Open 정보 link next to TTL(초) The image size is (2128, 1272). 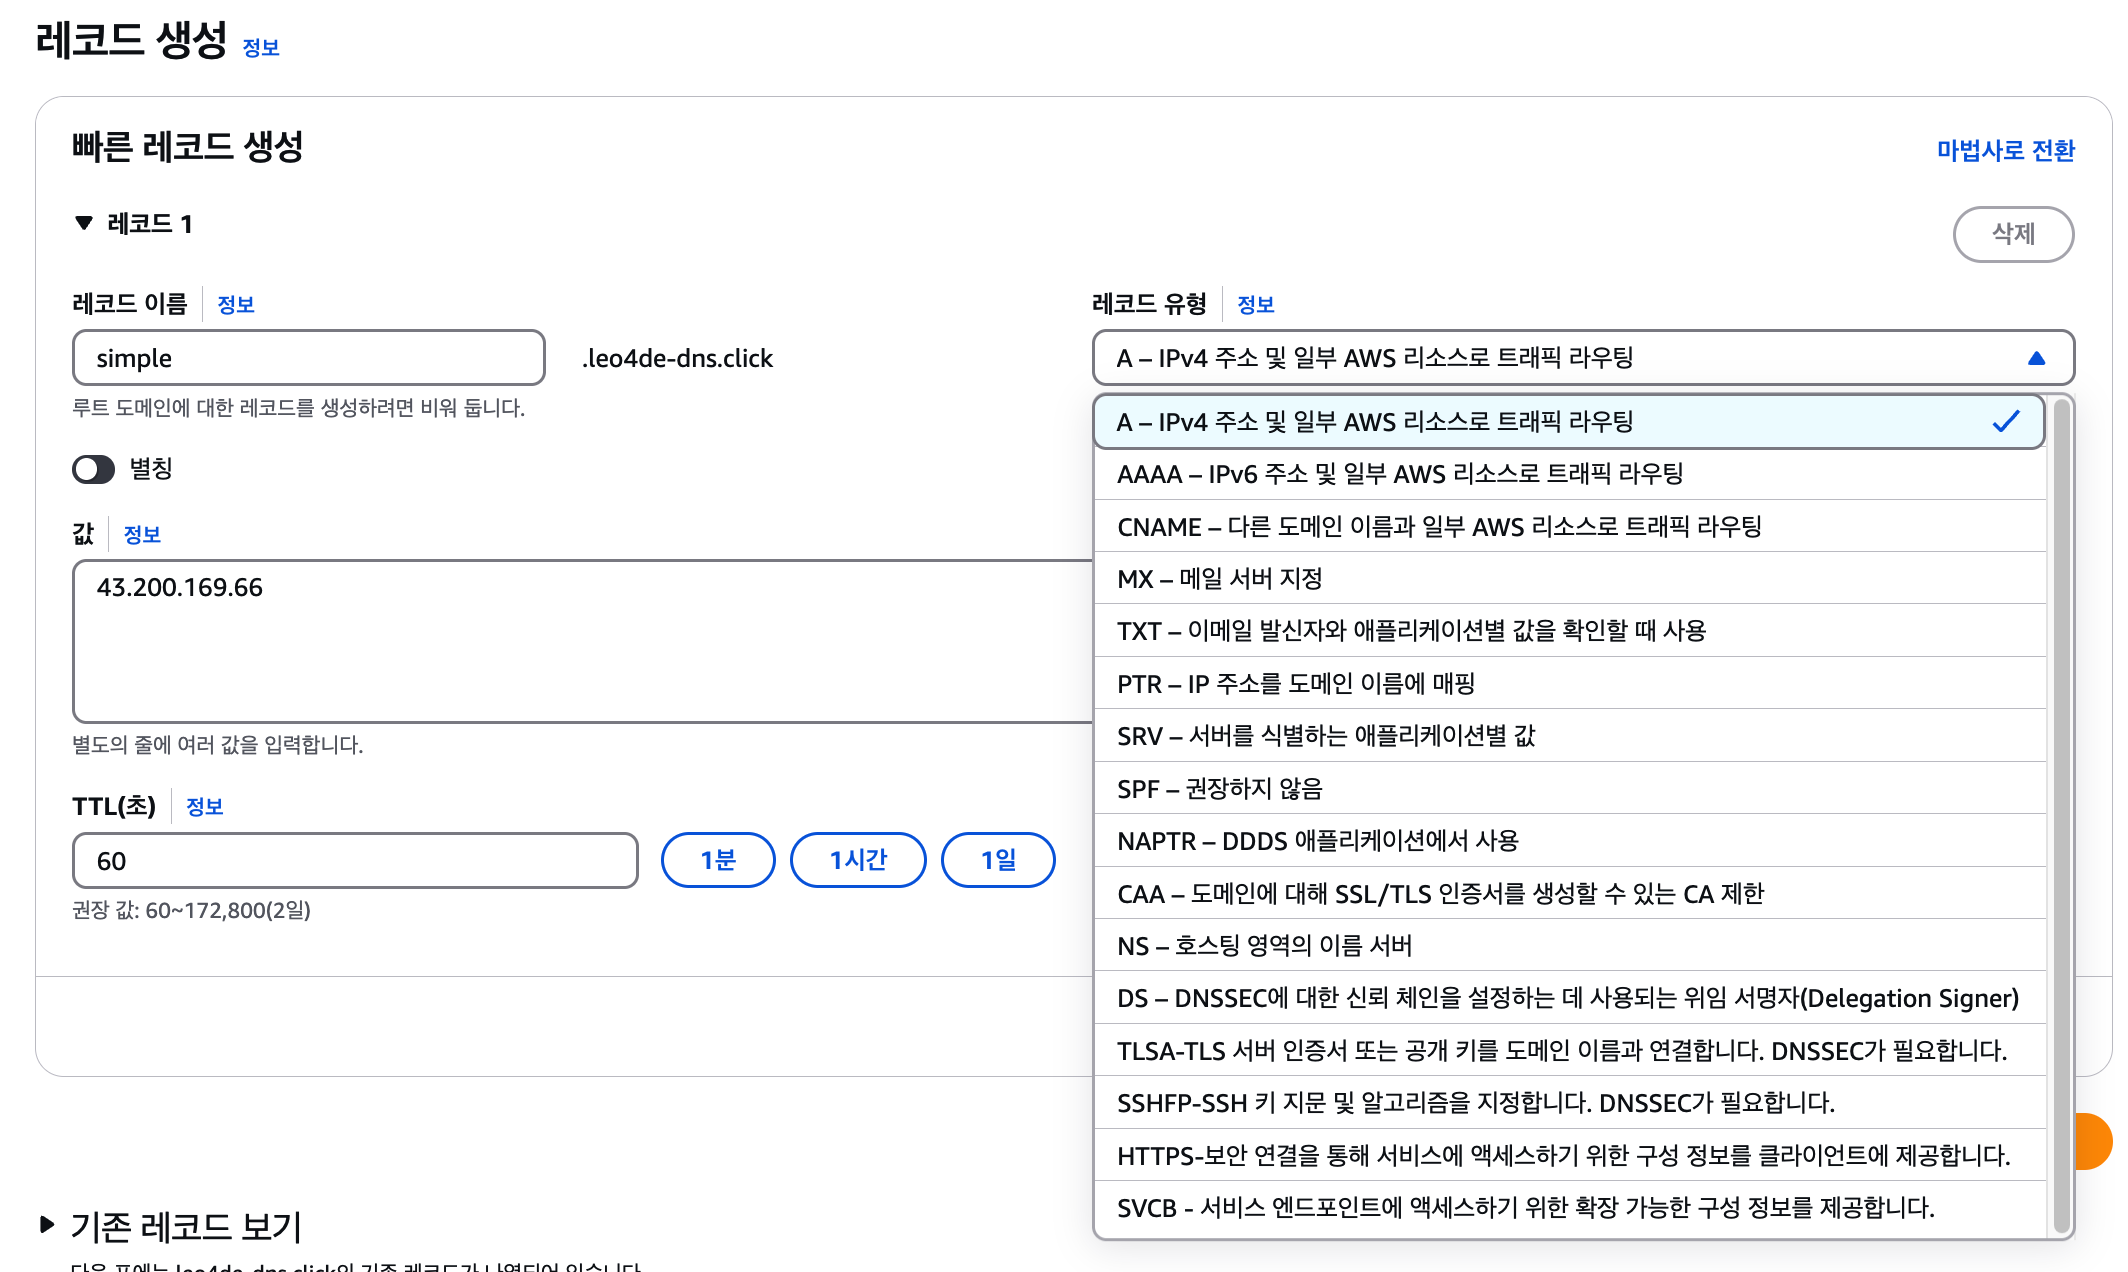coord(205,807)
